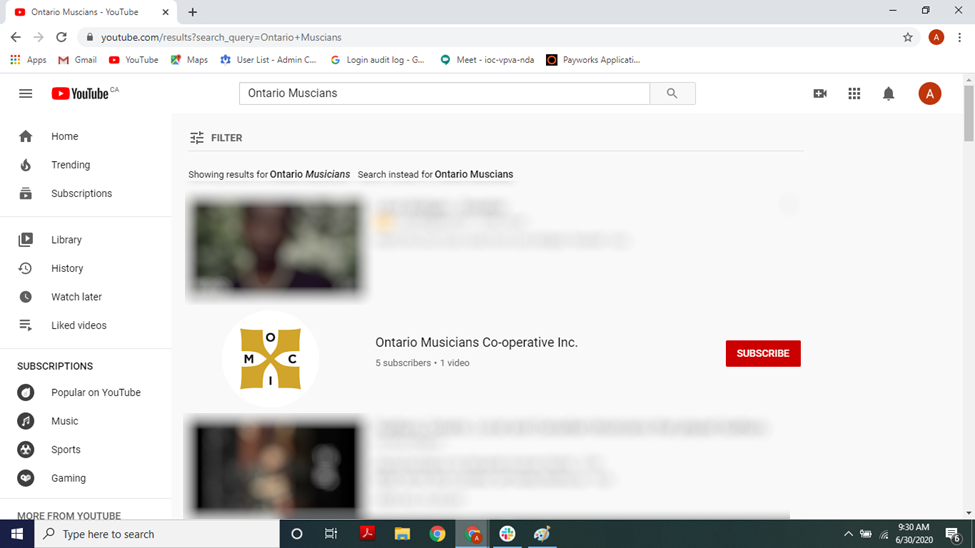The width and height of the screenshot is (975, 548).
Task: Open the YouTube hamburger guide menu
Action: pyautogui.click(x=25, y=93)
